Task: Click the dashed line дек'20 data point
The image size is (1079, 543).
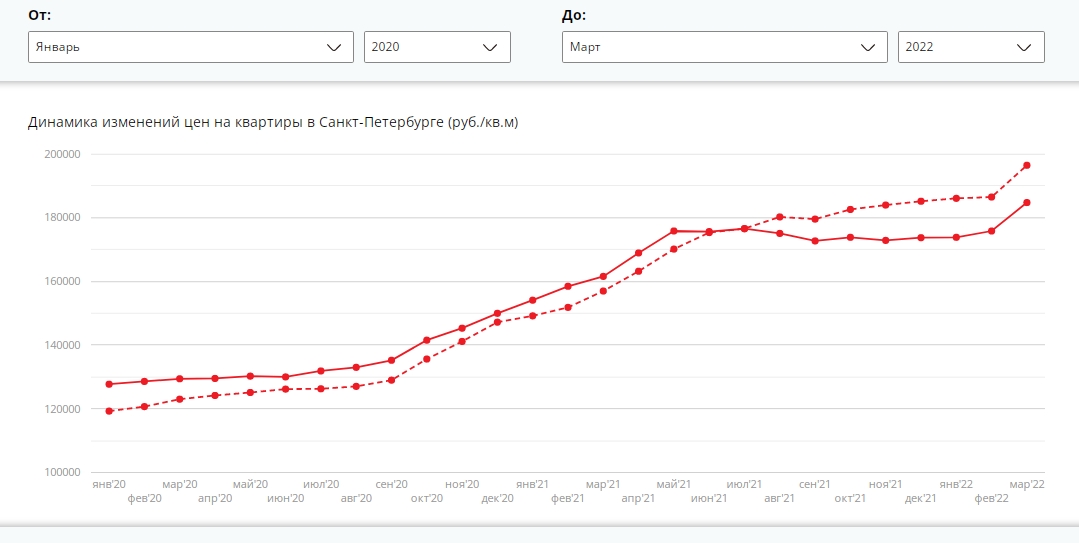Action: (x=498, y=322)
